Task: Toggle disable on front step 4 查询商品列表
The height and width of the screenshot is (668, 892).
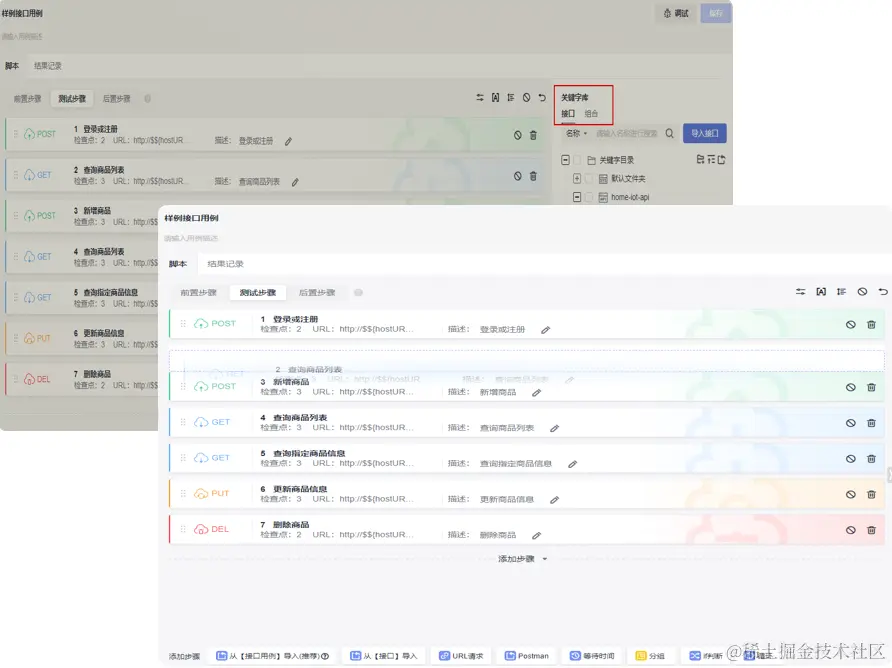Action: pyautogui.click(x=850, y=423)
